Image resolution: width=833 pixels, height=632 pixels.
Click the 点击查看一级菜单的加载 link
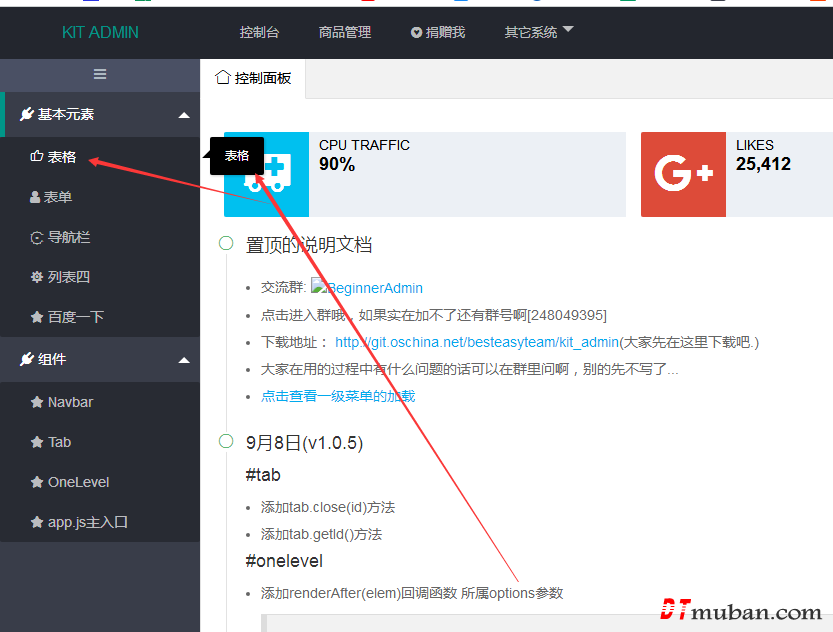click(338, 396)
